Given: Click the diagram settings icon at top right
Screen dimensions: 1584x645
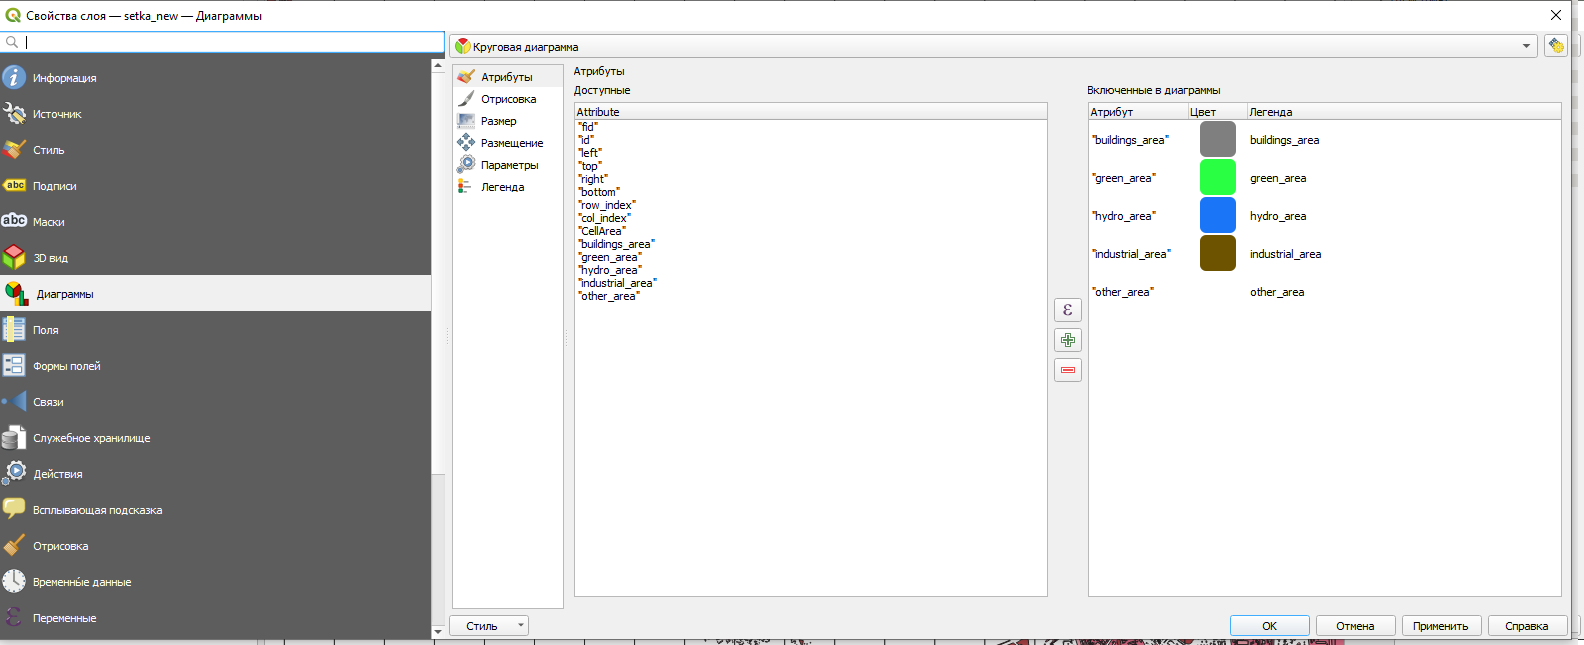Looking at the screenshot, I should pos(1555,46).
